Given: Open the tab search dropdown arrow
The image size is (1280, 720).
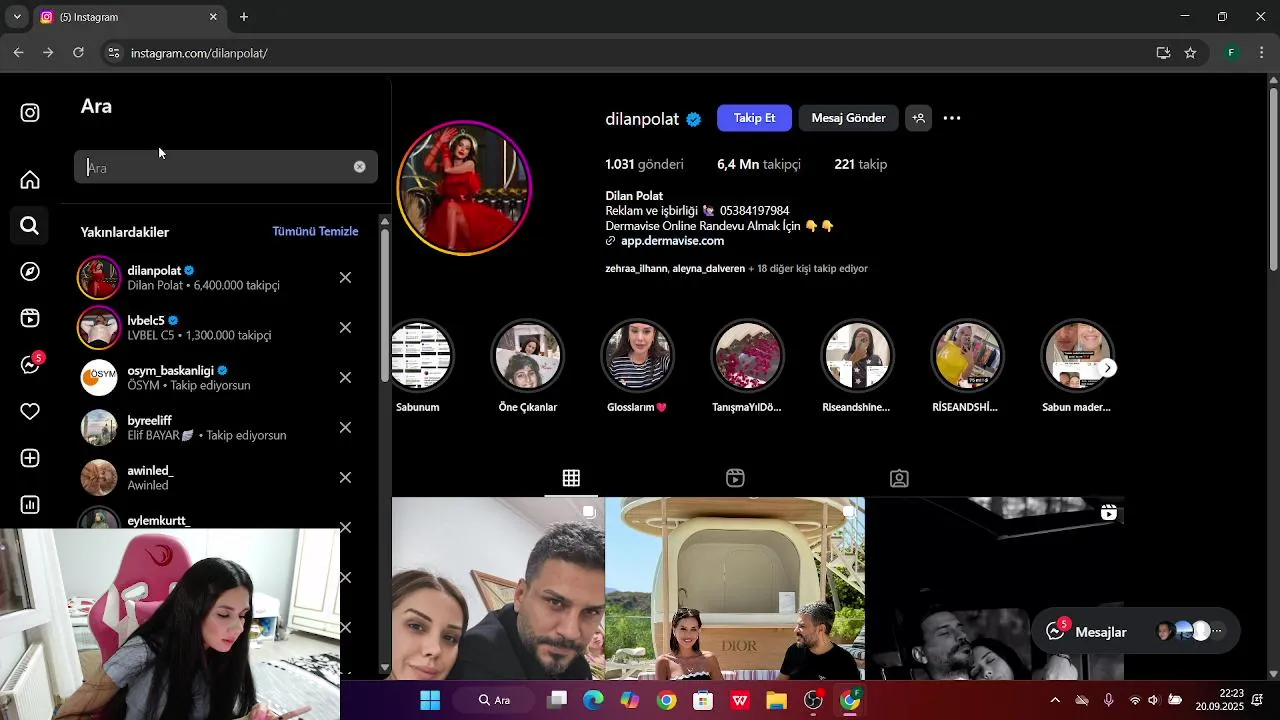Looking at the screenshot, I should coord(17,17).
